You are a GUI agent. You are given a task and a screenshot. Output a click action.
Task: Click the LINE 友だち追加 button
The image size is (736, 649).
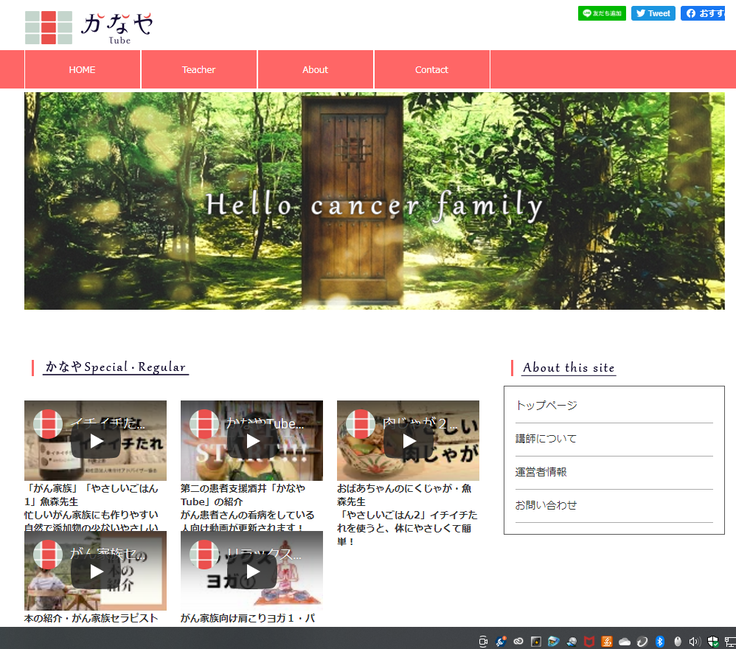pyautogui.click(x=602, y=13)
